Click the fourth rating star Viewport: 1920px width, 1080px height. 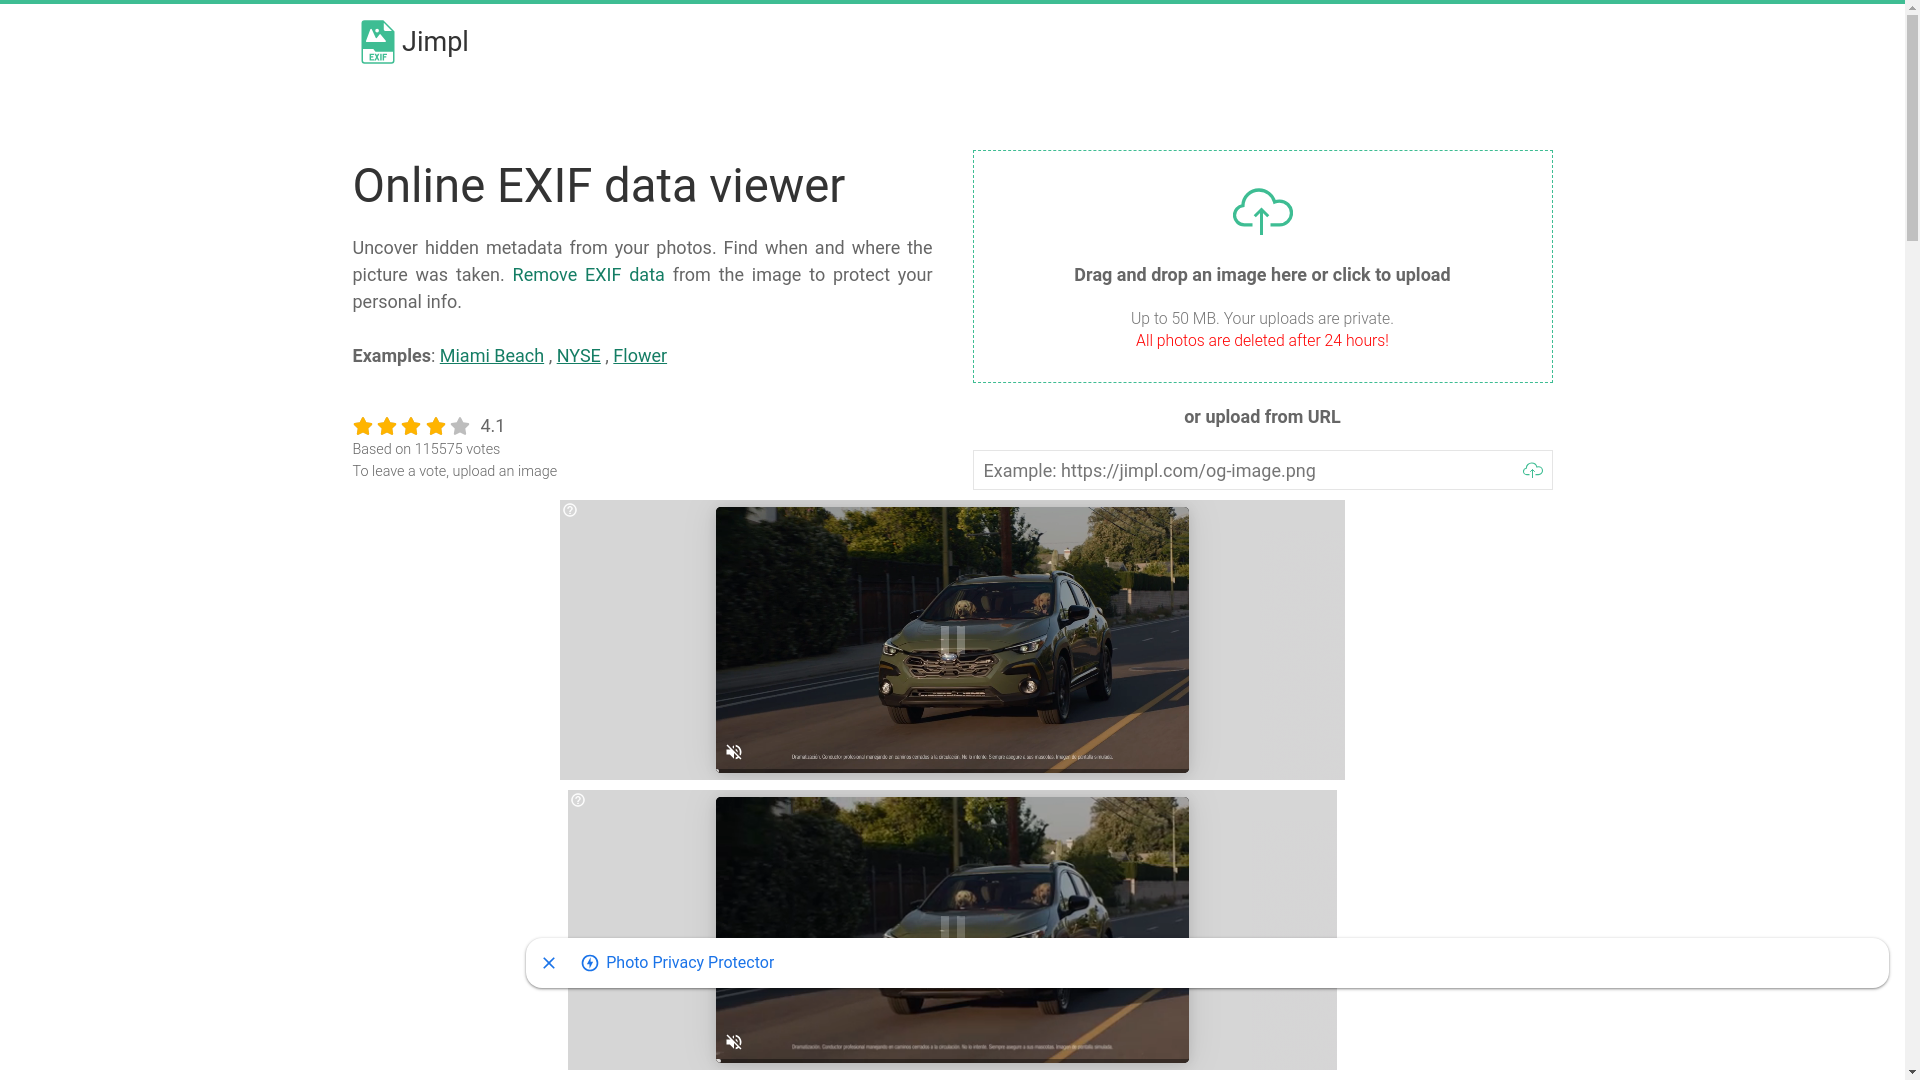coord(435,426)
